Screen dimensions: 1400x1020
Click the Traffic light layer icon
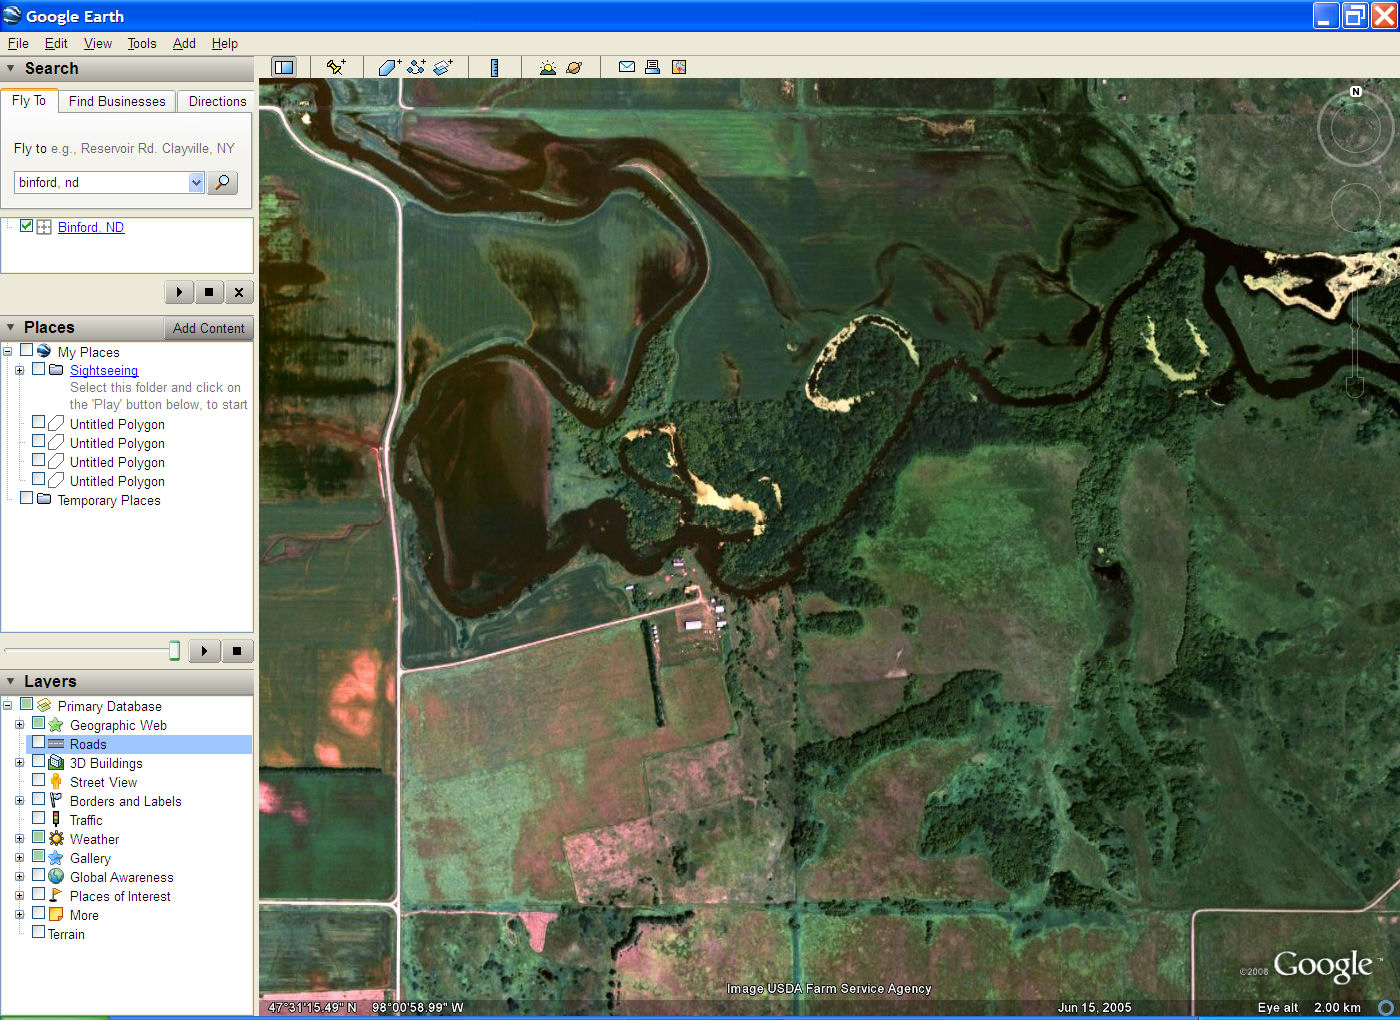click(x=56, y=819)
